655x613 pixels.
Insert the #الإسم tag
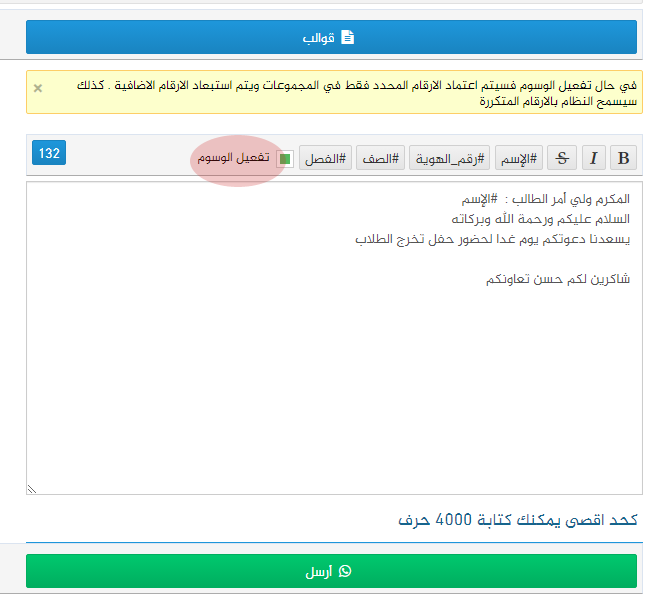pos(519,158)
